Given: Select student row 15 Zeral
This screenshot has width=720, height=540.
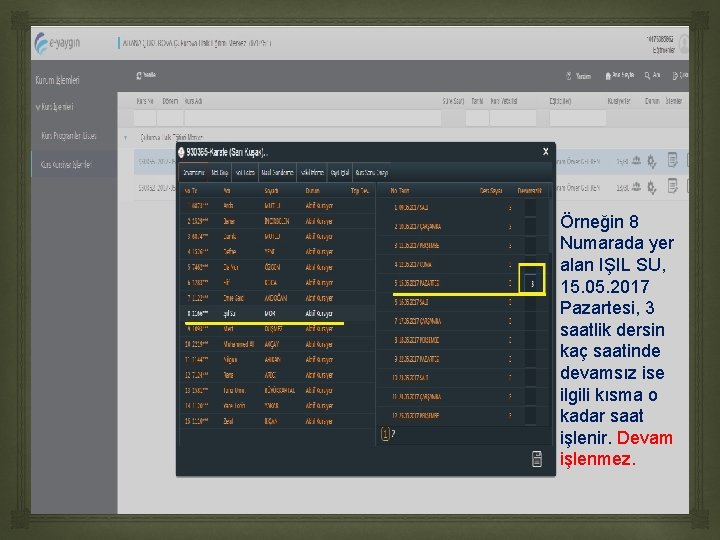Looking at the screenshot, I should pos(278,421).
